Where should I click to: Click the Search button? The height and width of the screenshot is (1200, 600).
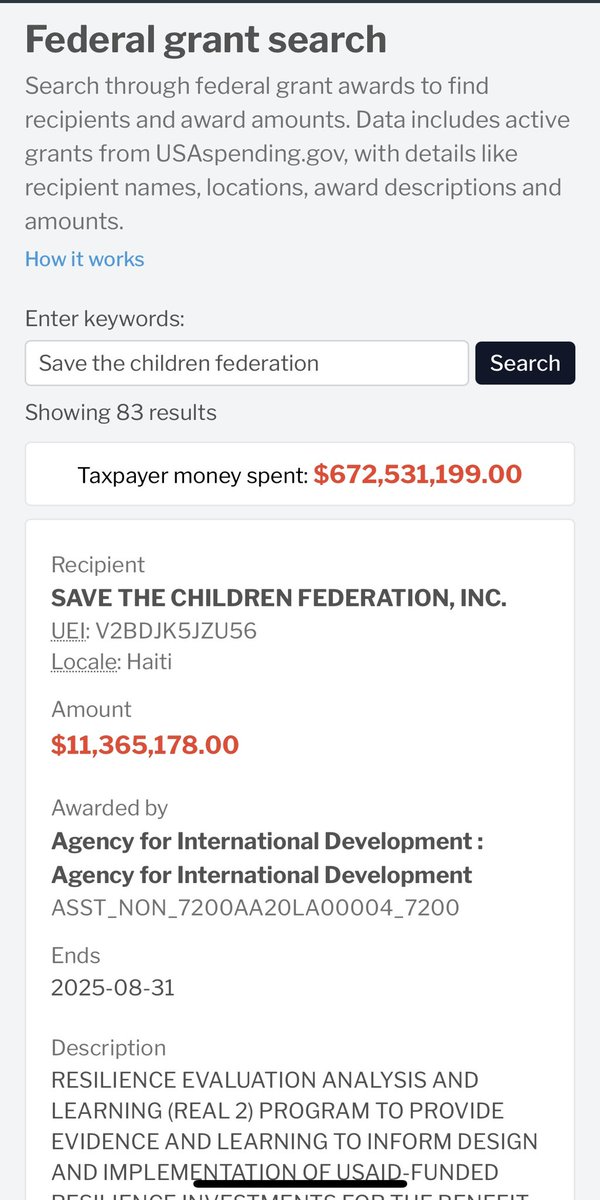point(525,363)
